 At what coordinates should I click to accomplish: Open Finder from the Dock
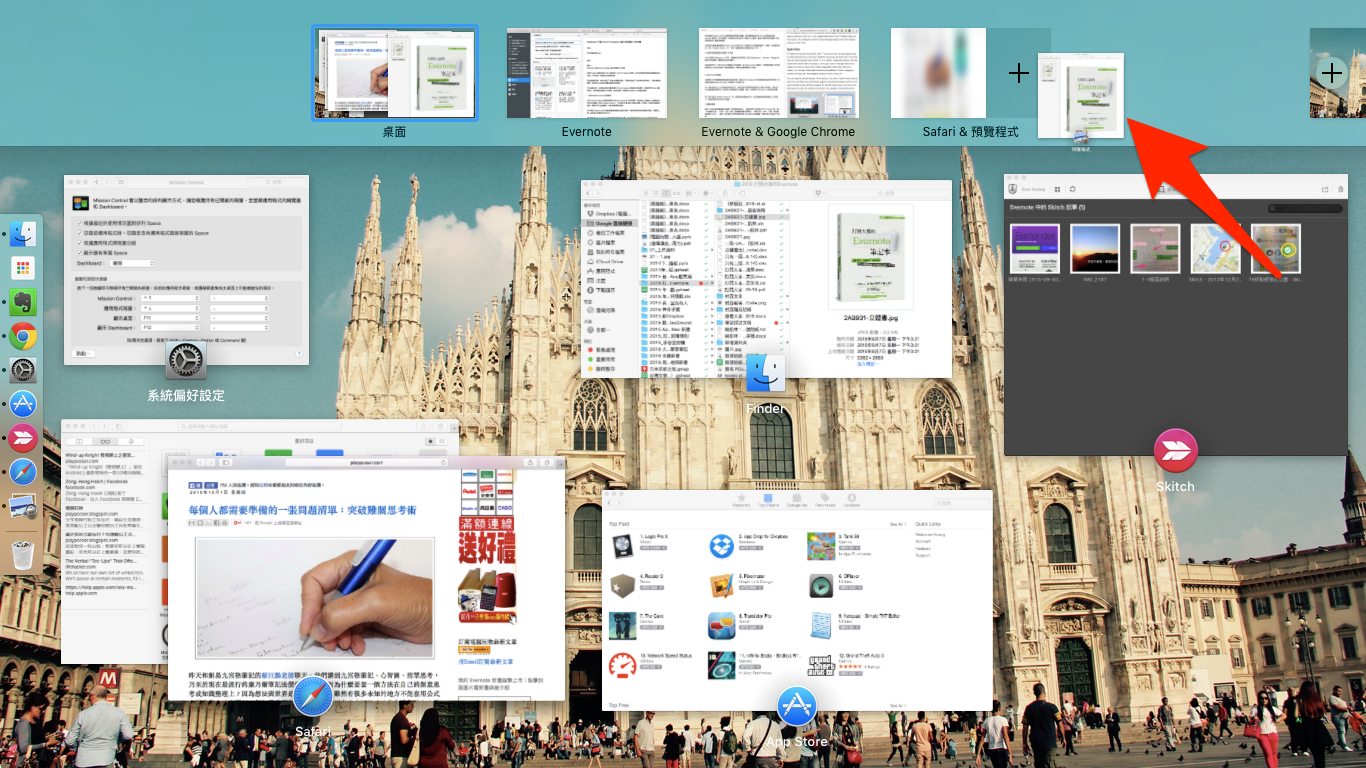click(23, 235)
